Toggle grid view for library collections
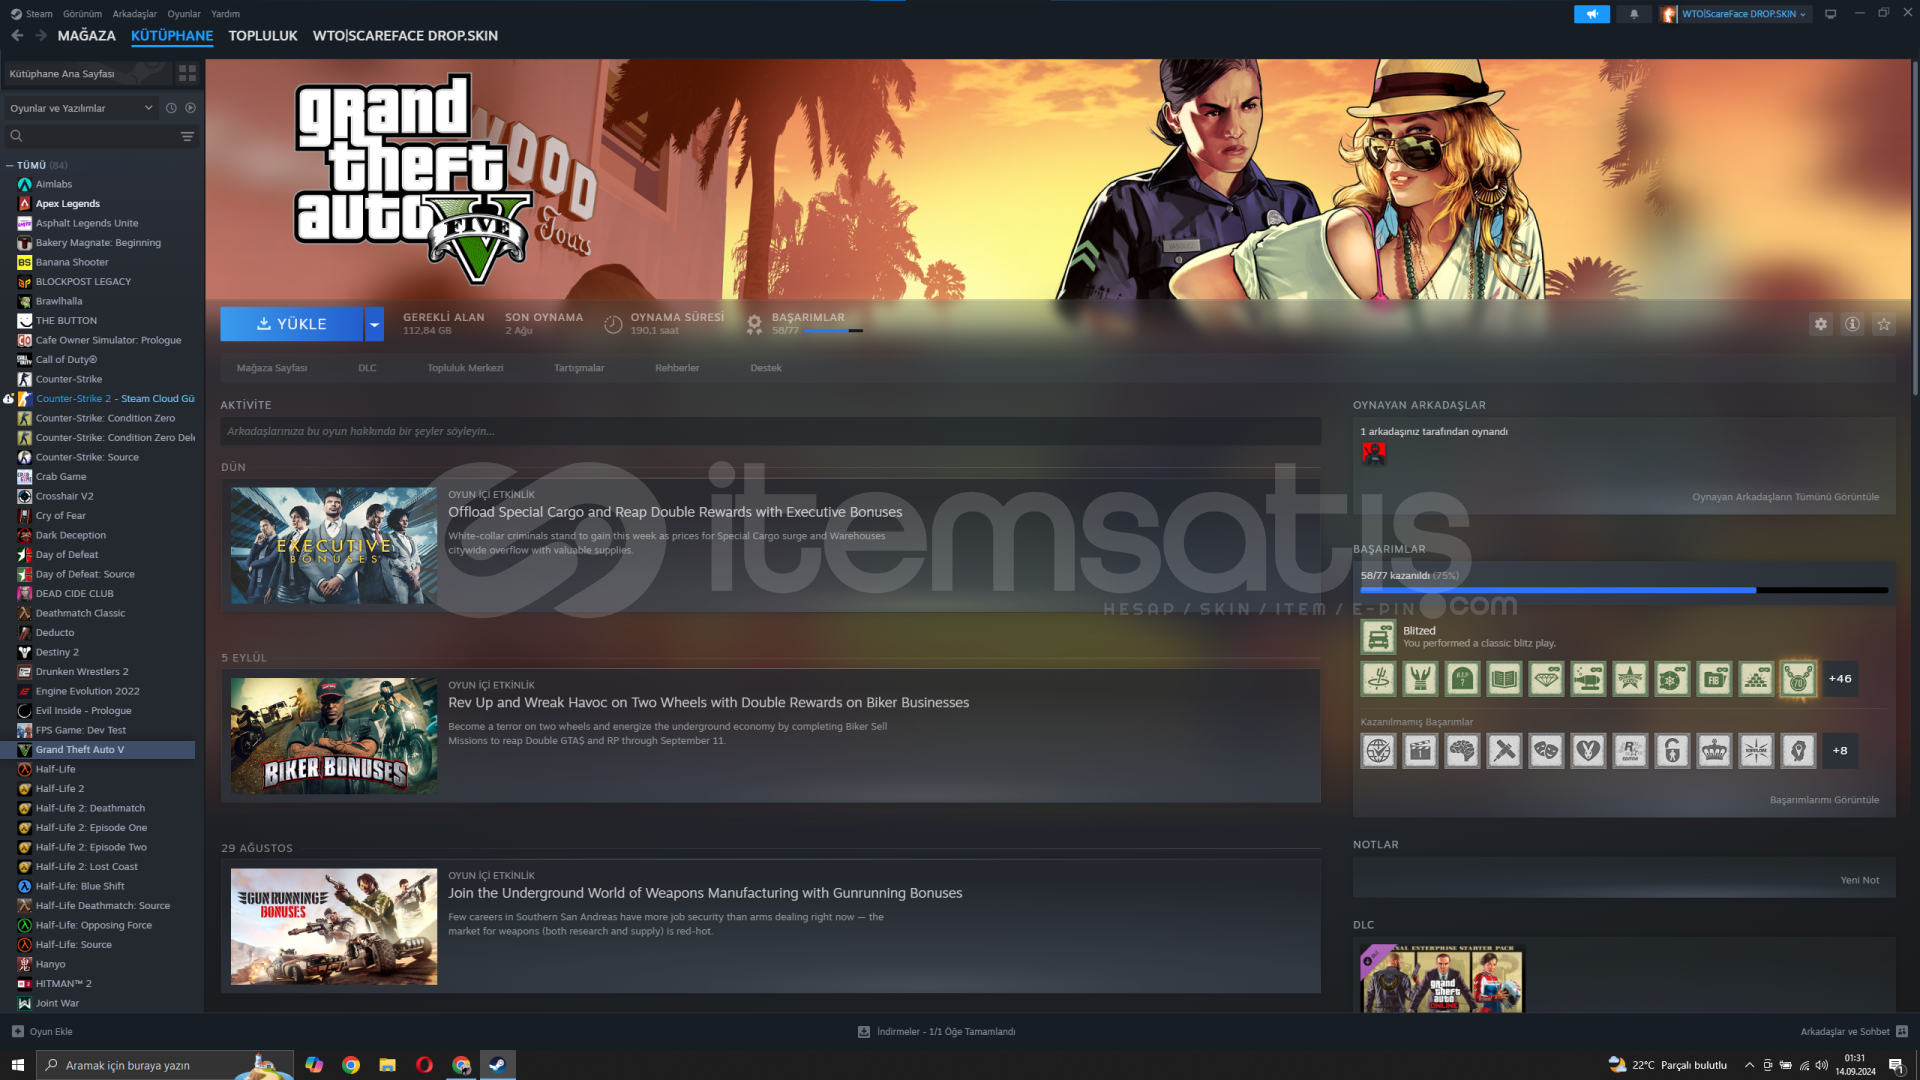 tap(187, 74)
